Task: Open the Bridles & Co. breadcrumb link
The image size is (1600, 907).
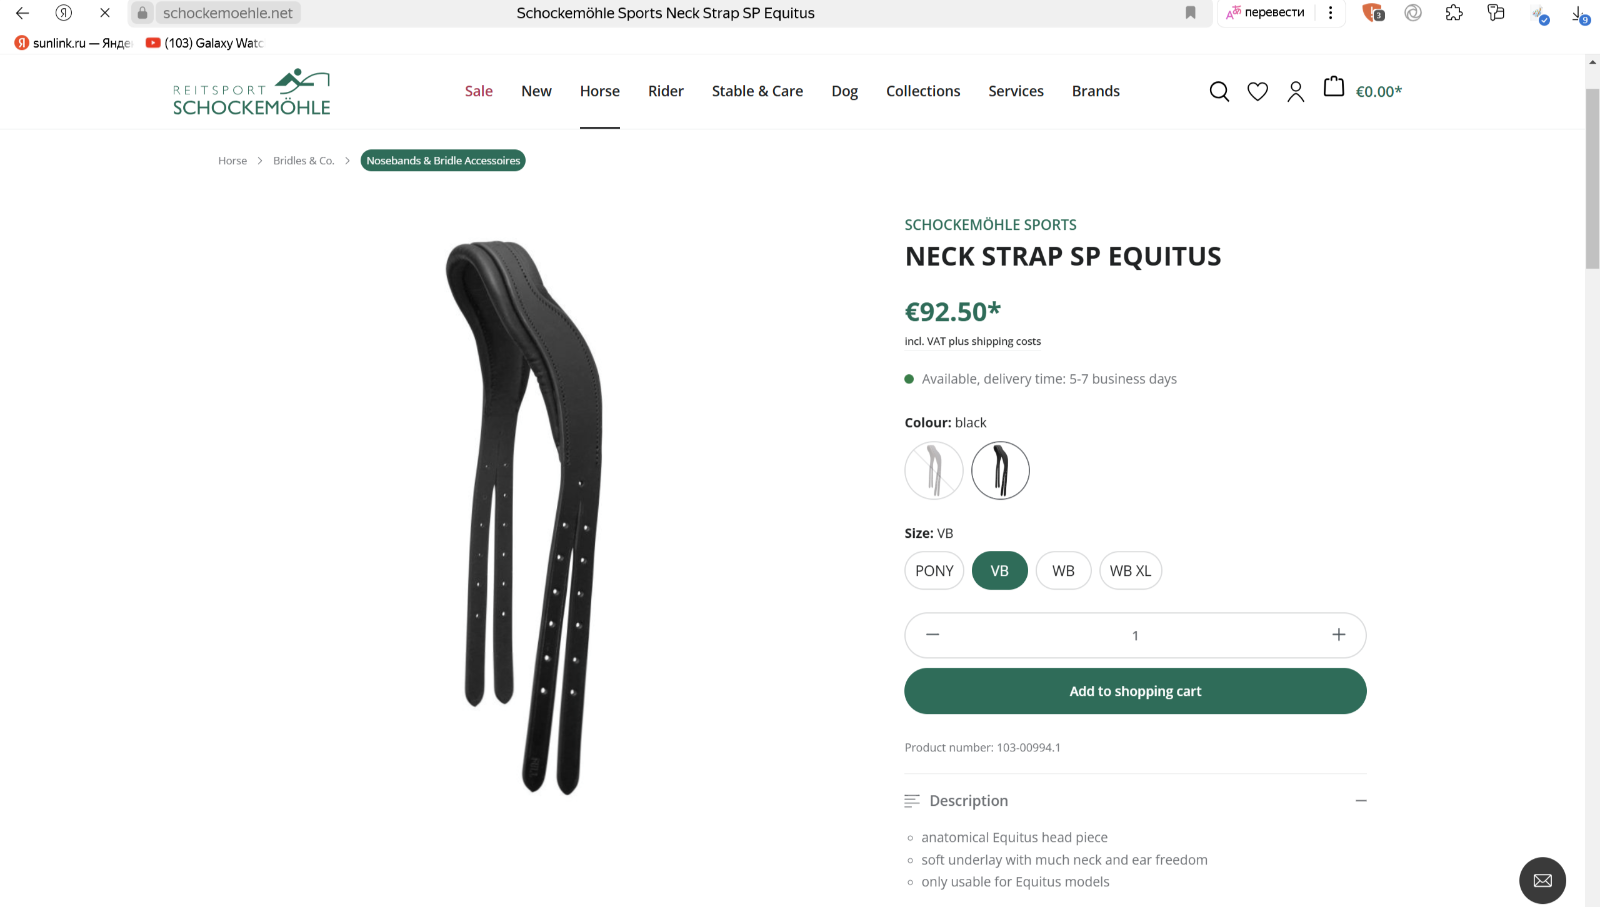Action: (x=304, y=161)
